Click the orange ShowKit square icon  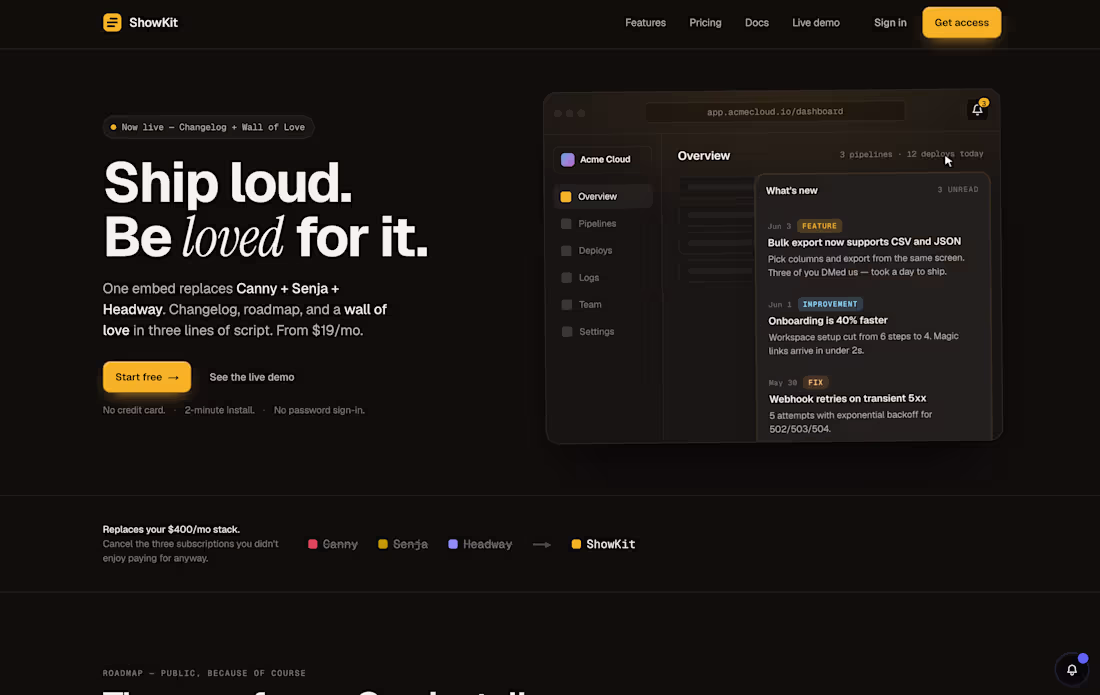click(576, 544)
